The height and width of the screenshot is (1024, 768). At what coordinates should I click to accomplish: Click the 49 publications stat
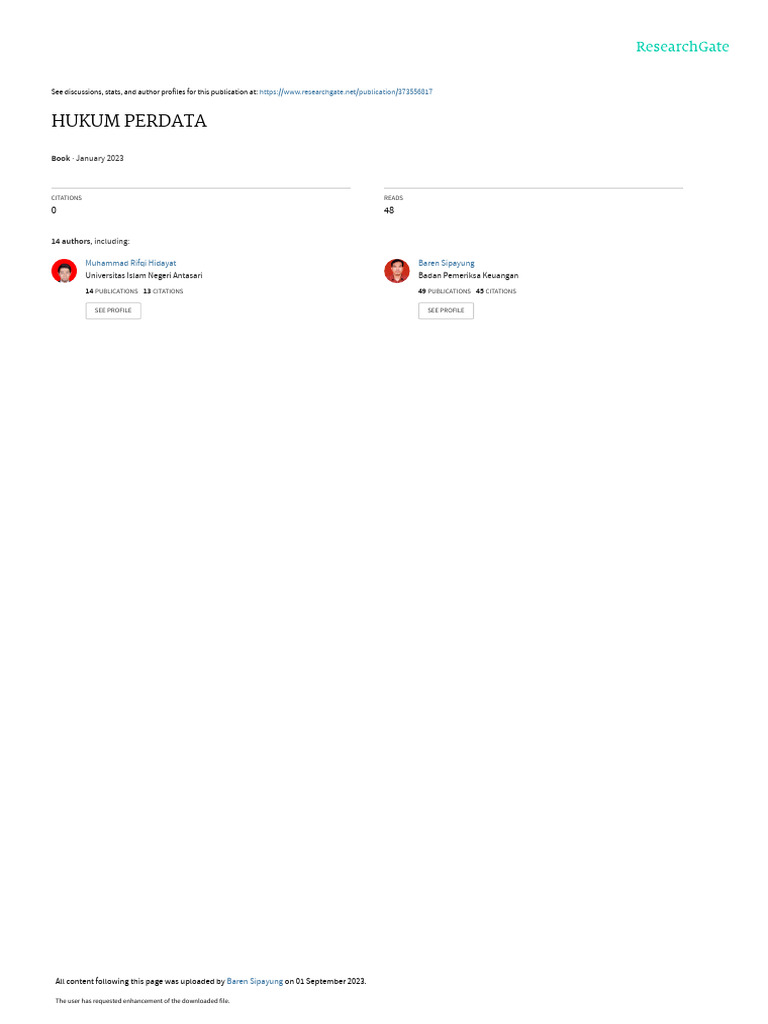pos(444,291)
